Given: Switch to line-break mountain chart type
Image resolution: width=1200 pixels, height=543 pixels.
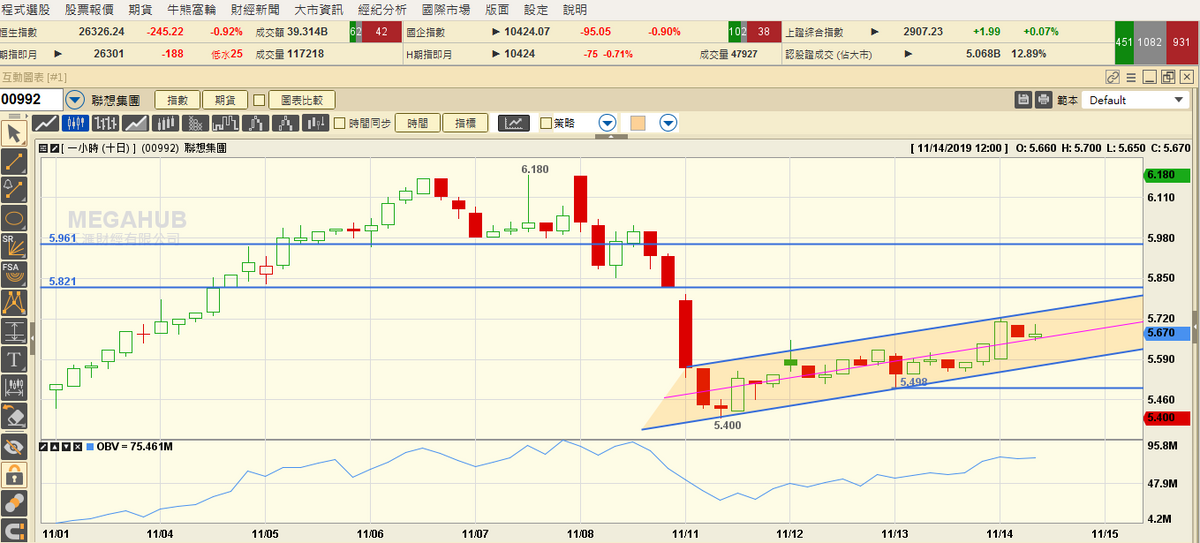Looking at the screenshot, I should [x=286, y=123].
